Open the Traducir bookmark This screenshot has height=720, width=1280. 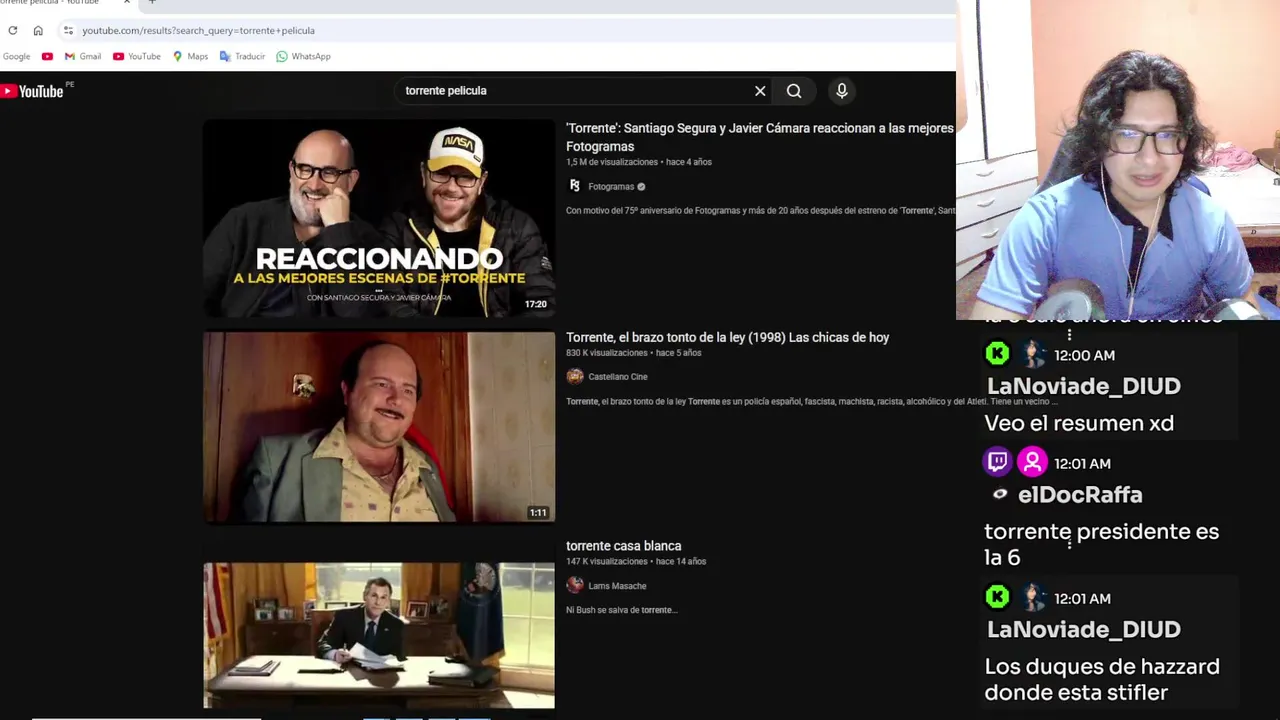tap(242, 56)
